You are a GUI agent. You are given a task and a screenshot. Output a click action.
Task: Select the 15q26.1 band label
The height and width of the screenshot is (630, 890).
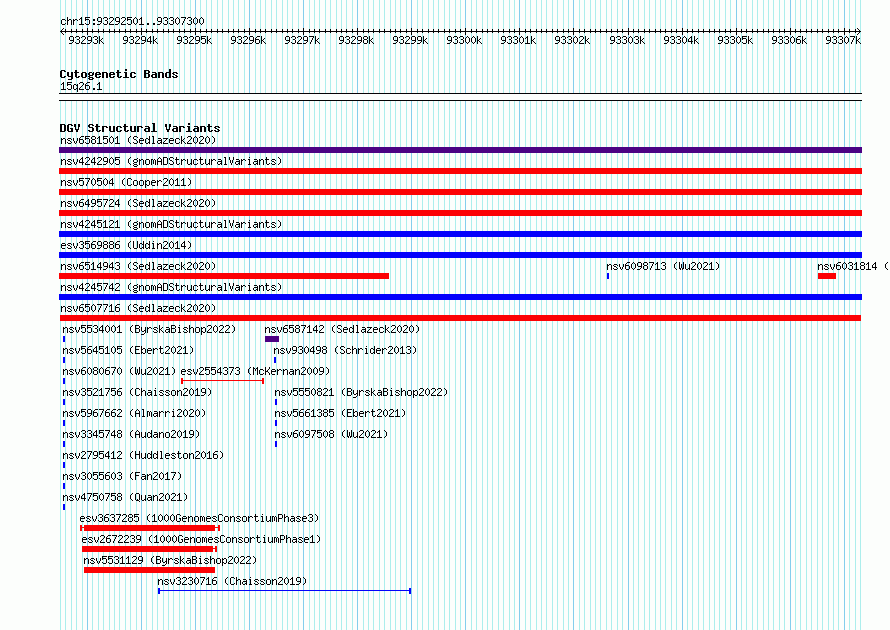tap(81, 86)
